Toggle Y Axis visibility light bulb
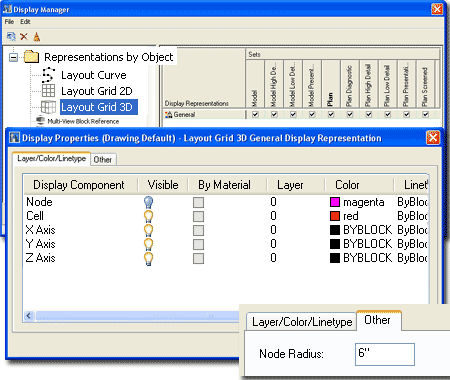Screen dimensions: 450x380 [x=148, y=244]
